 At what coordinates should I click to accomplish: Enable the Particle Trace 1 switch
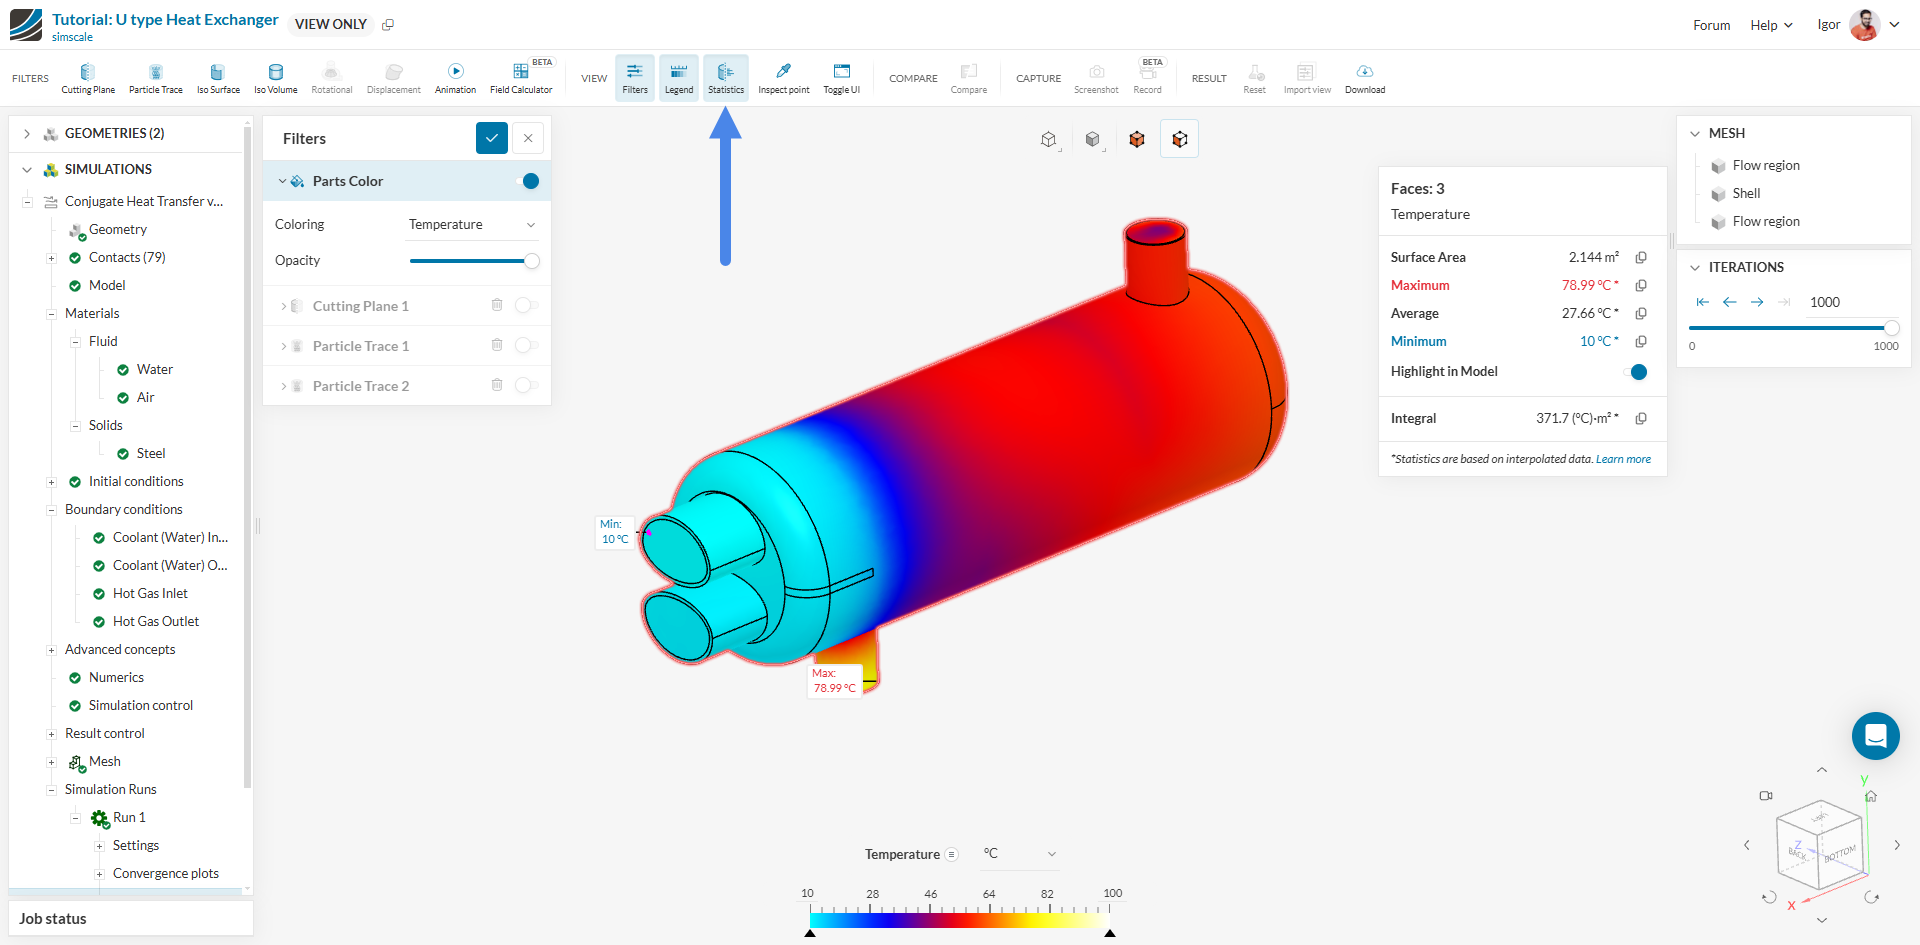pos(526,345)
